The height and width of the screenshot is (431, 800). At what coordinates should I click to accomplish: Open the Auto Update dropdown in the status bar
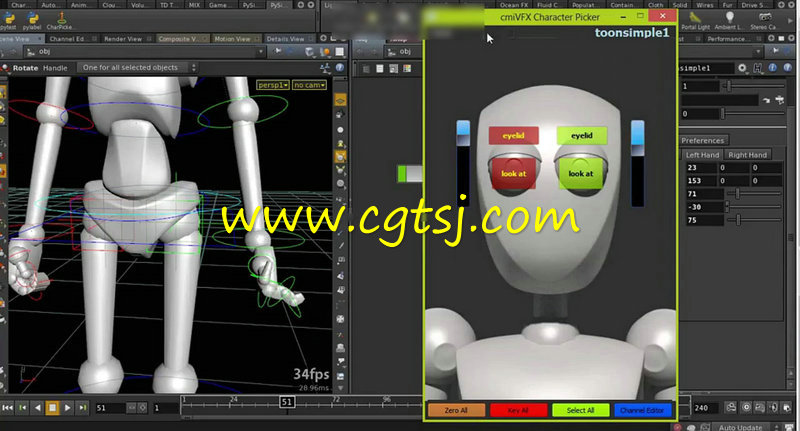click(x=746, y=427)
